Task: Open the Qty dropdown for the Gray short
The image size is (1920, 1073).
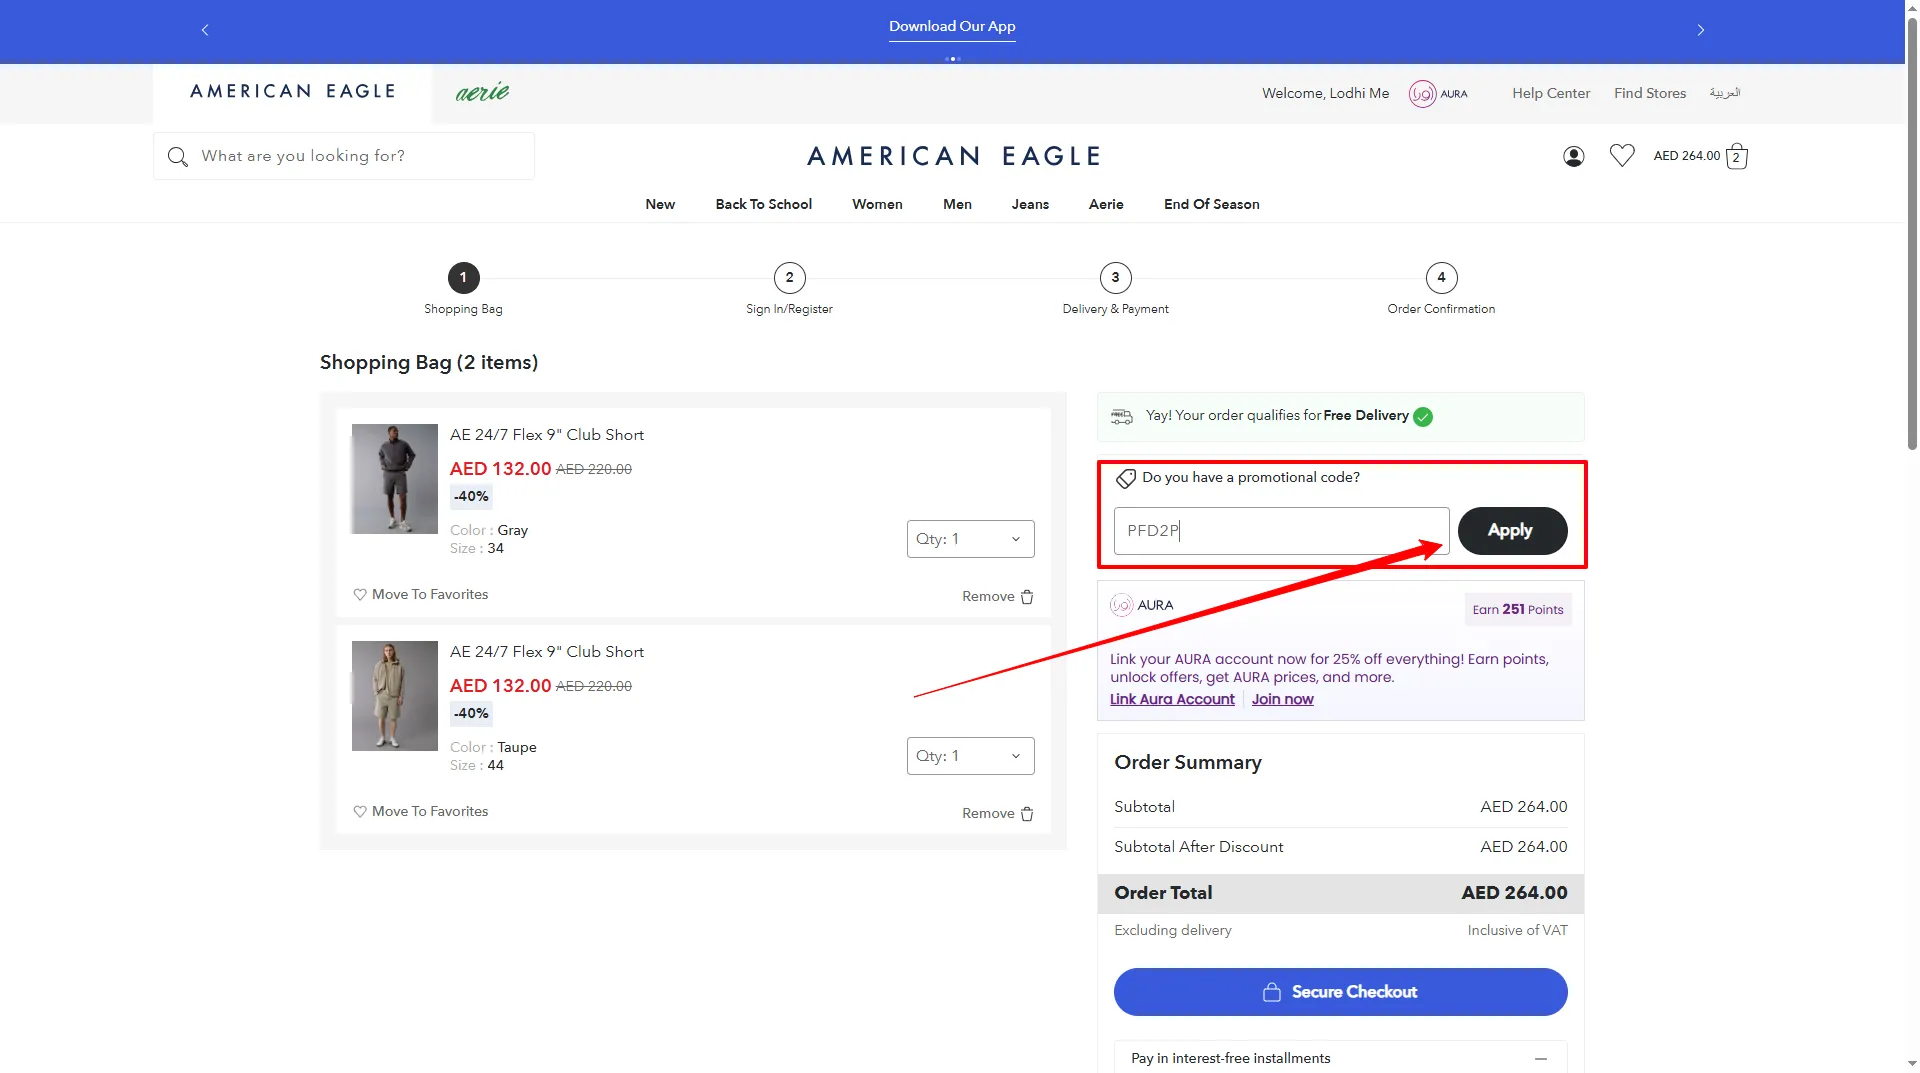Action: (969, 539)
